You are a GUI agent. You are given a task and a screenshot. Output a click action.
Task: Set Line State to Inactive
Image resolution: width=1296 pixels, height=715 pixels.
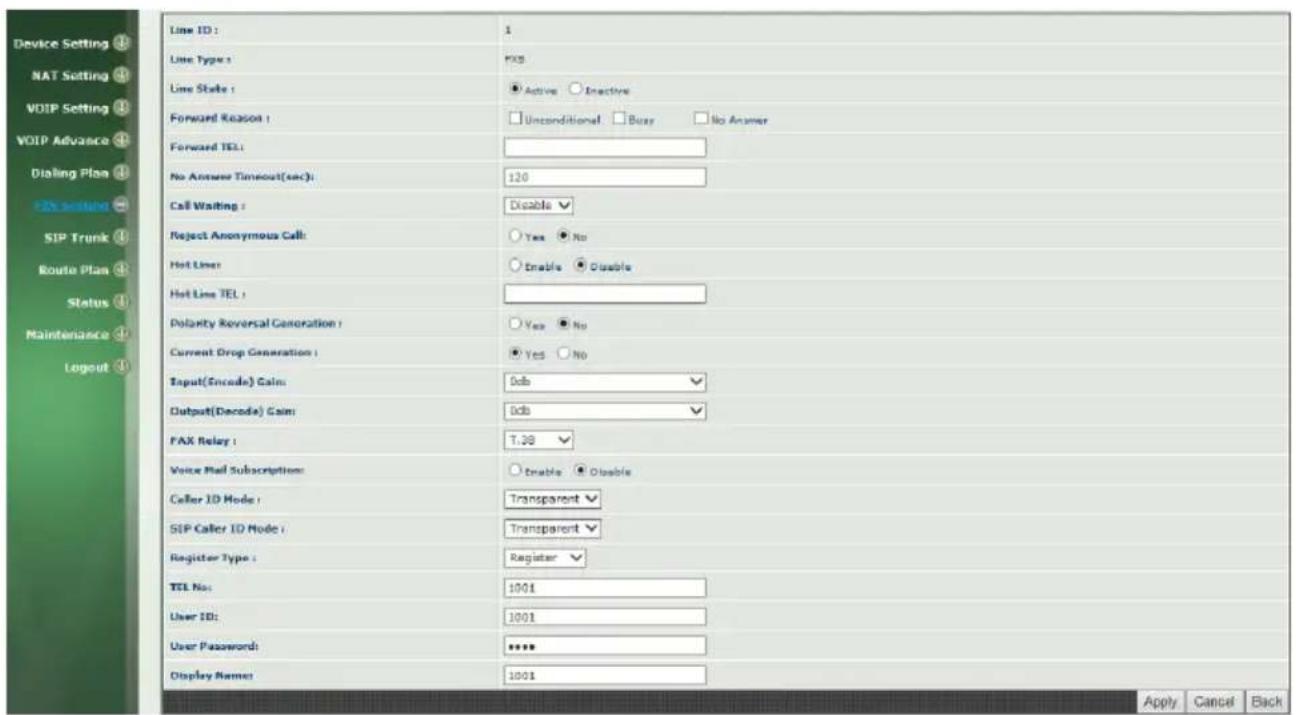(575, 89)
